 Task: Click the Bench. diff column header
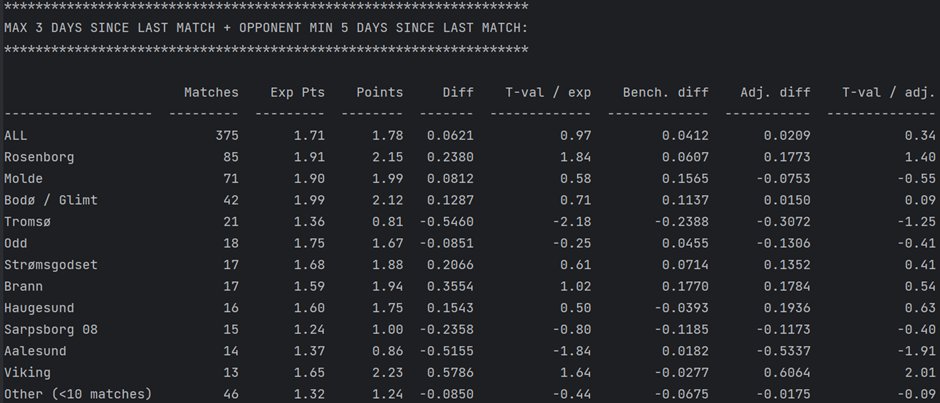coord(665,92)
